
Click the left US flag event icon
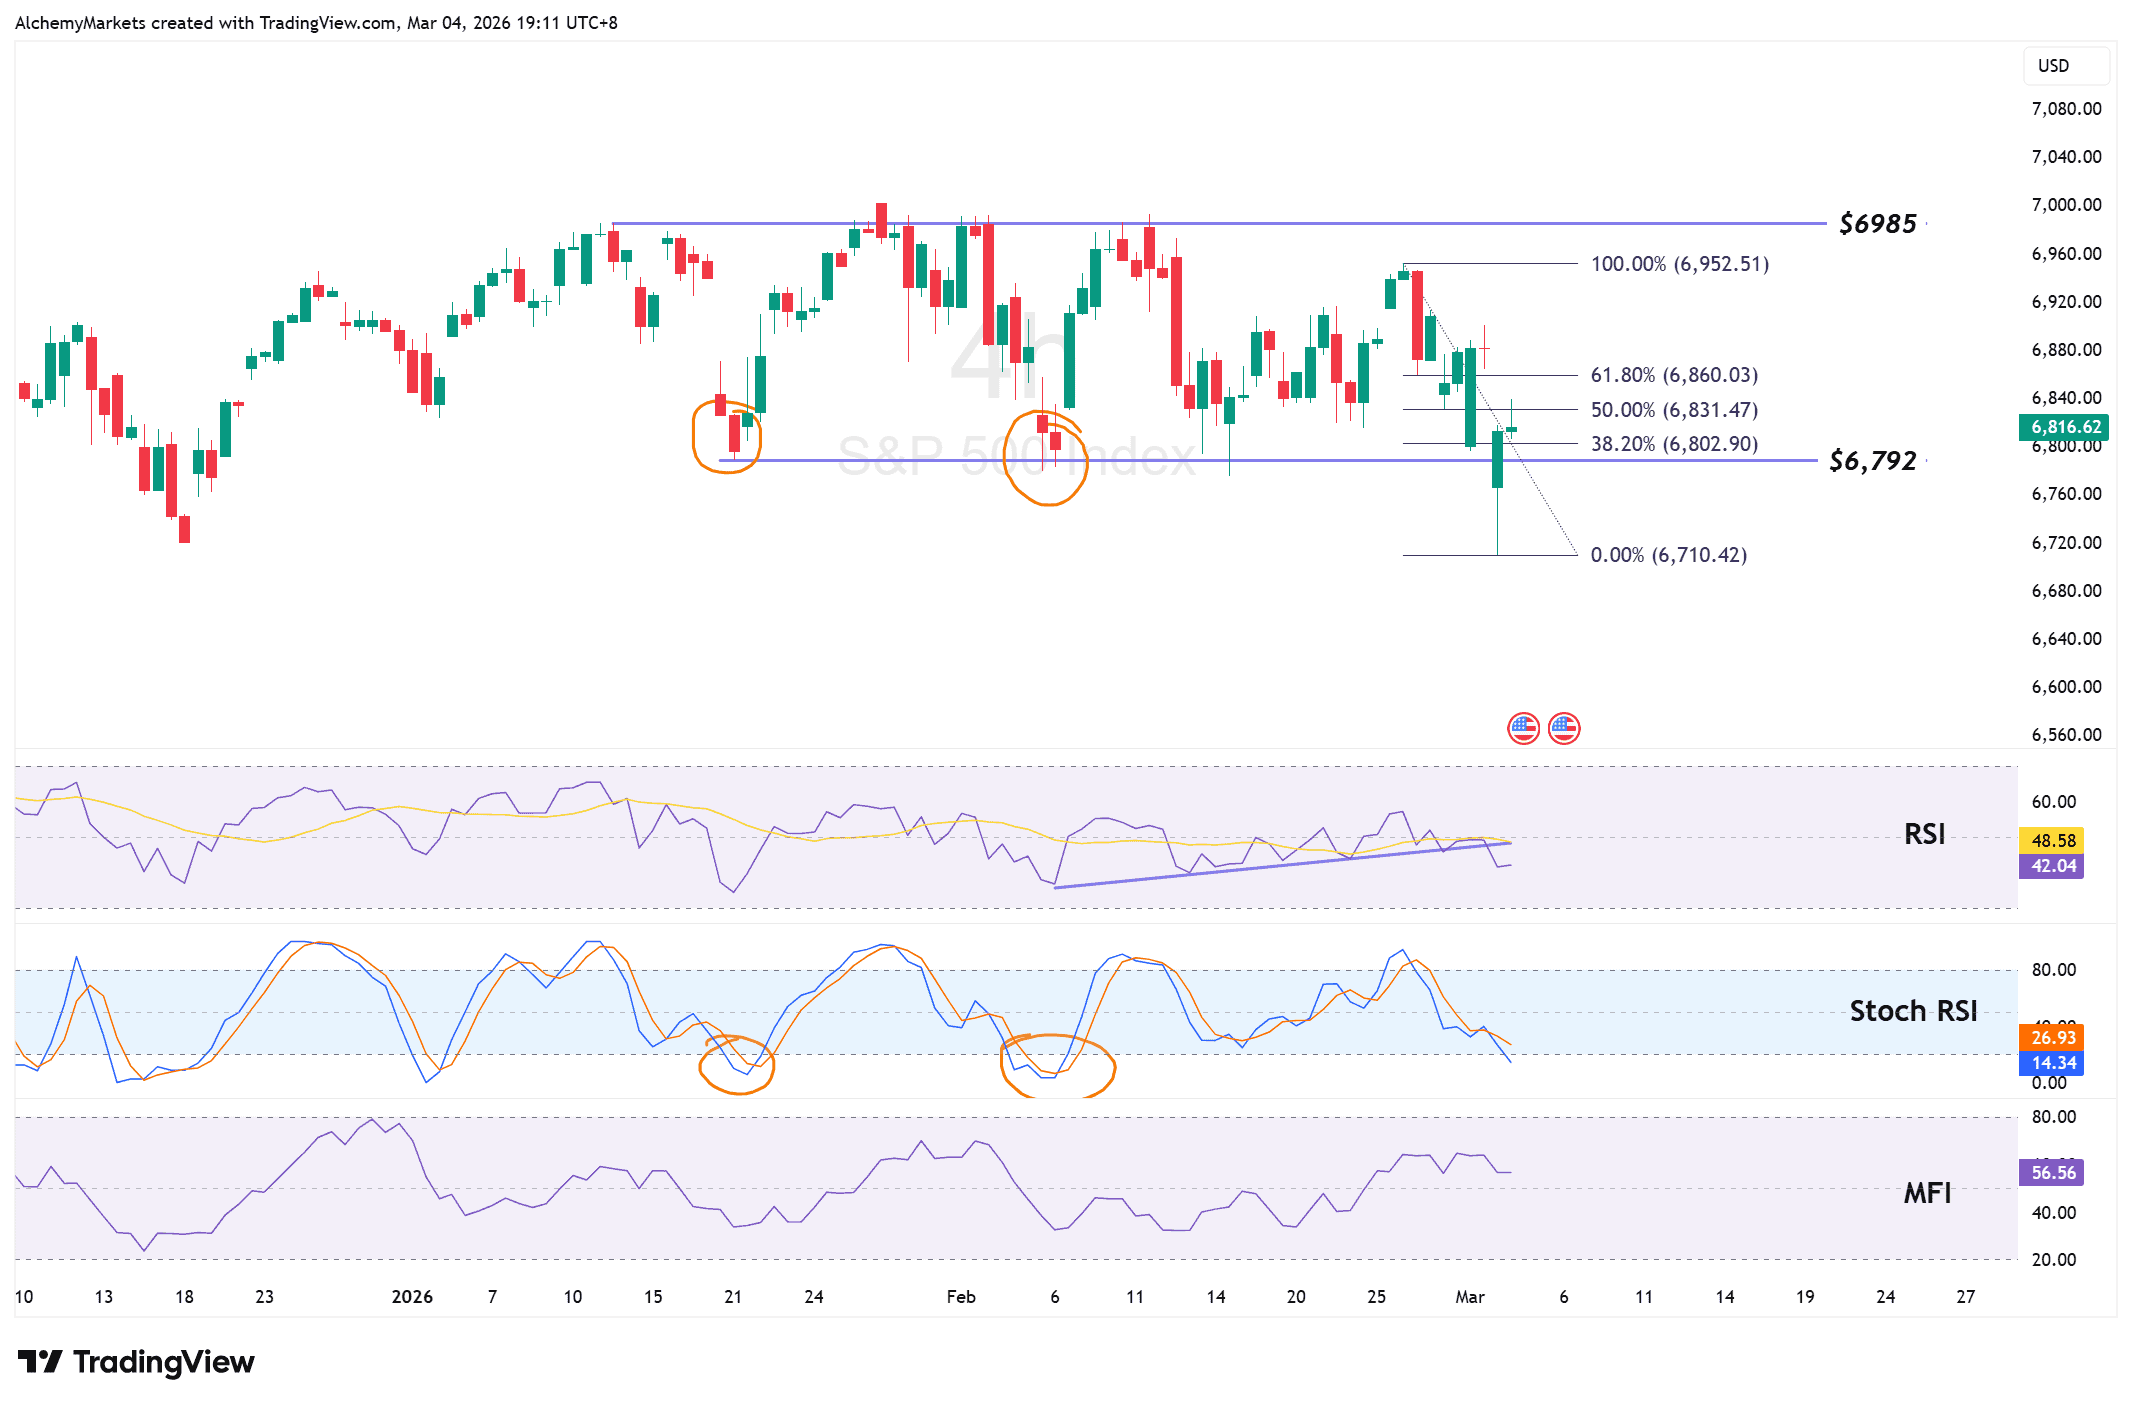[1523, 728]
